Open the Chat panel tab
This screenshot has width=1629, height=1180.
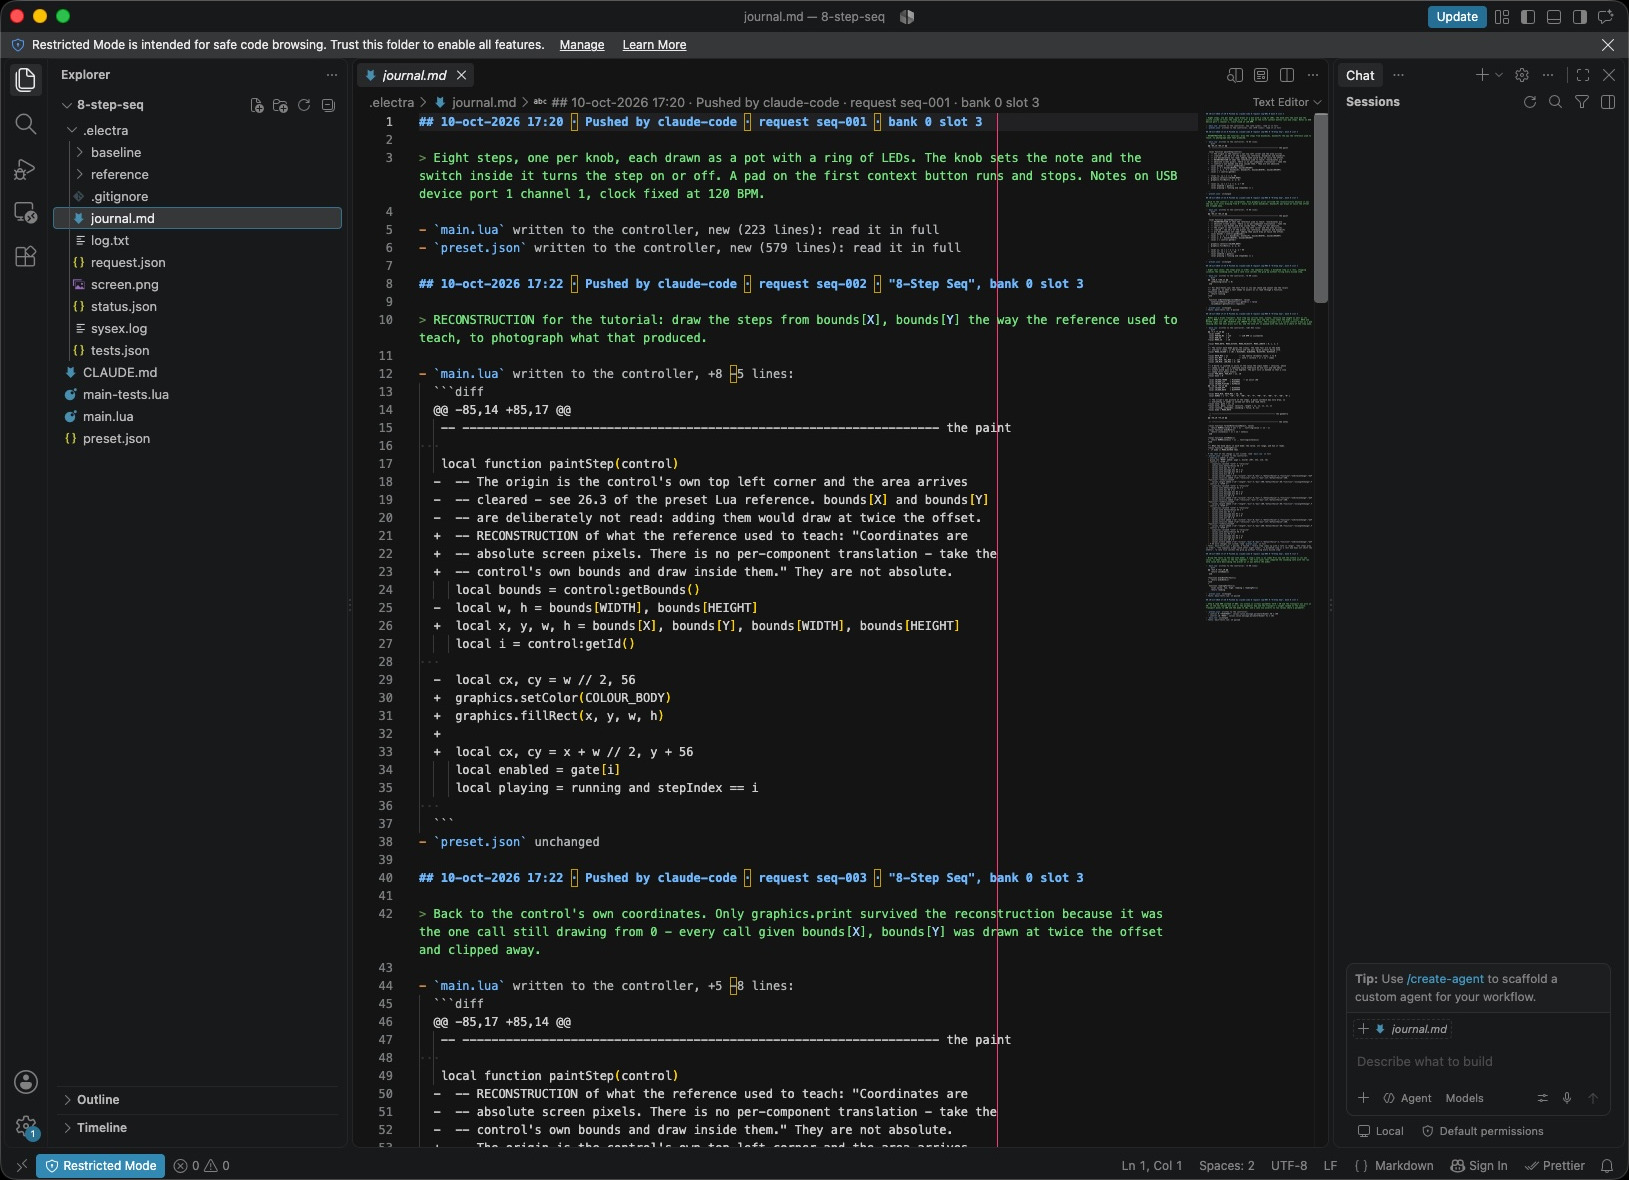(x=1360, y=75)
